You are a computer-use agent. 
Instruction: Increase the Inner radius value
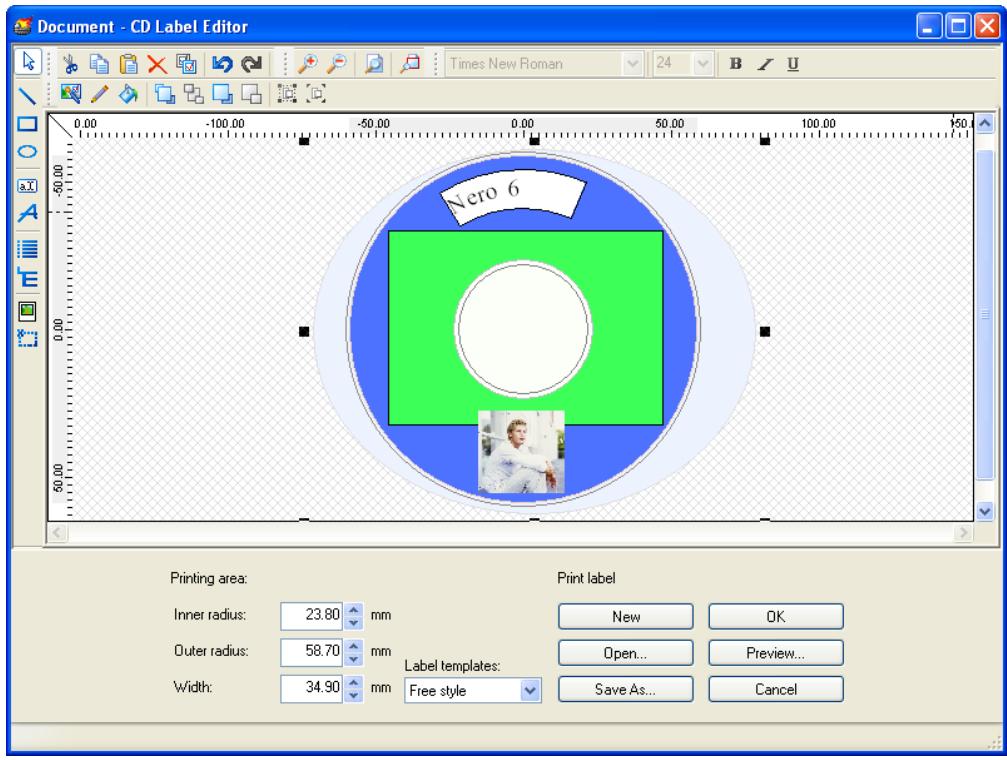[354, 609]
